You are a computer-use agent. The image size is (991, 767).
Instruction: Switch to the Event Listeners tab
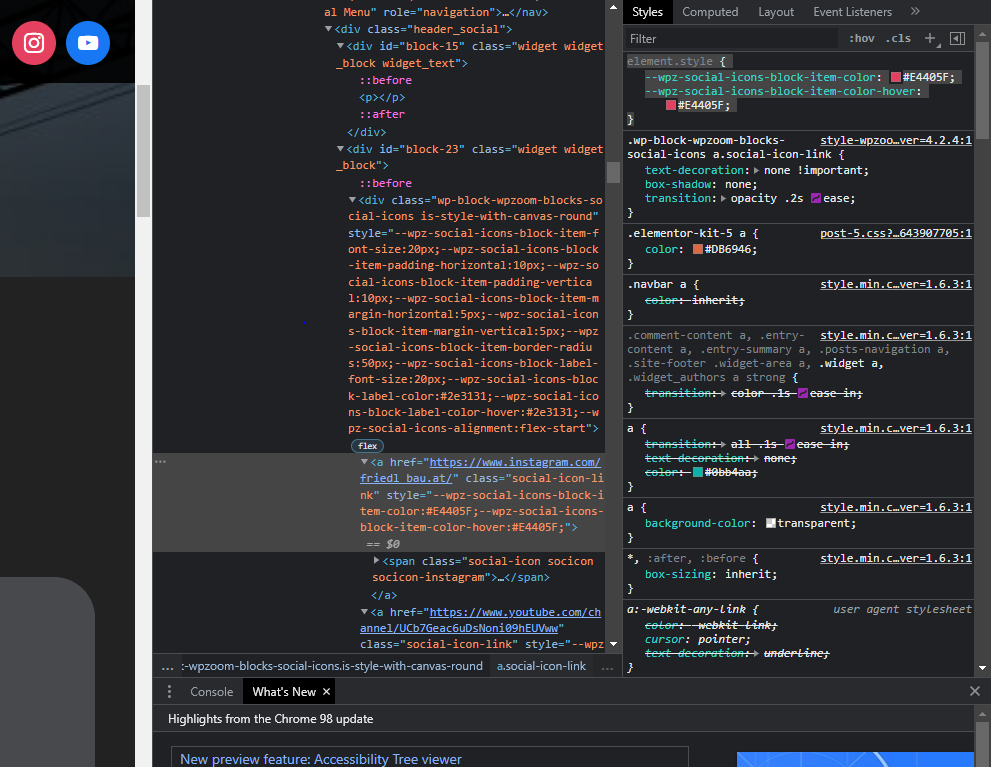point(852,12)
